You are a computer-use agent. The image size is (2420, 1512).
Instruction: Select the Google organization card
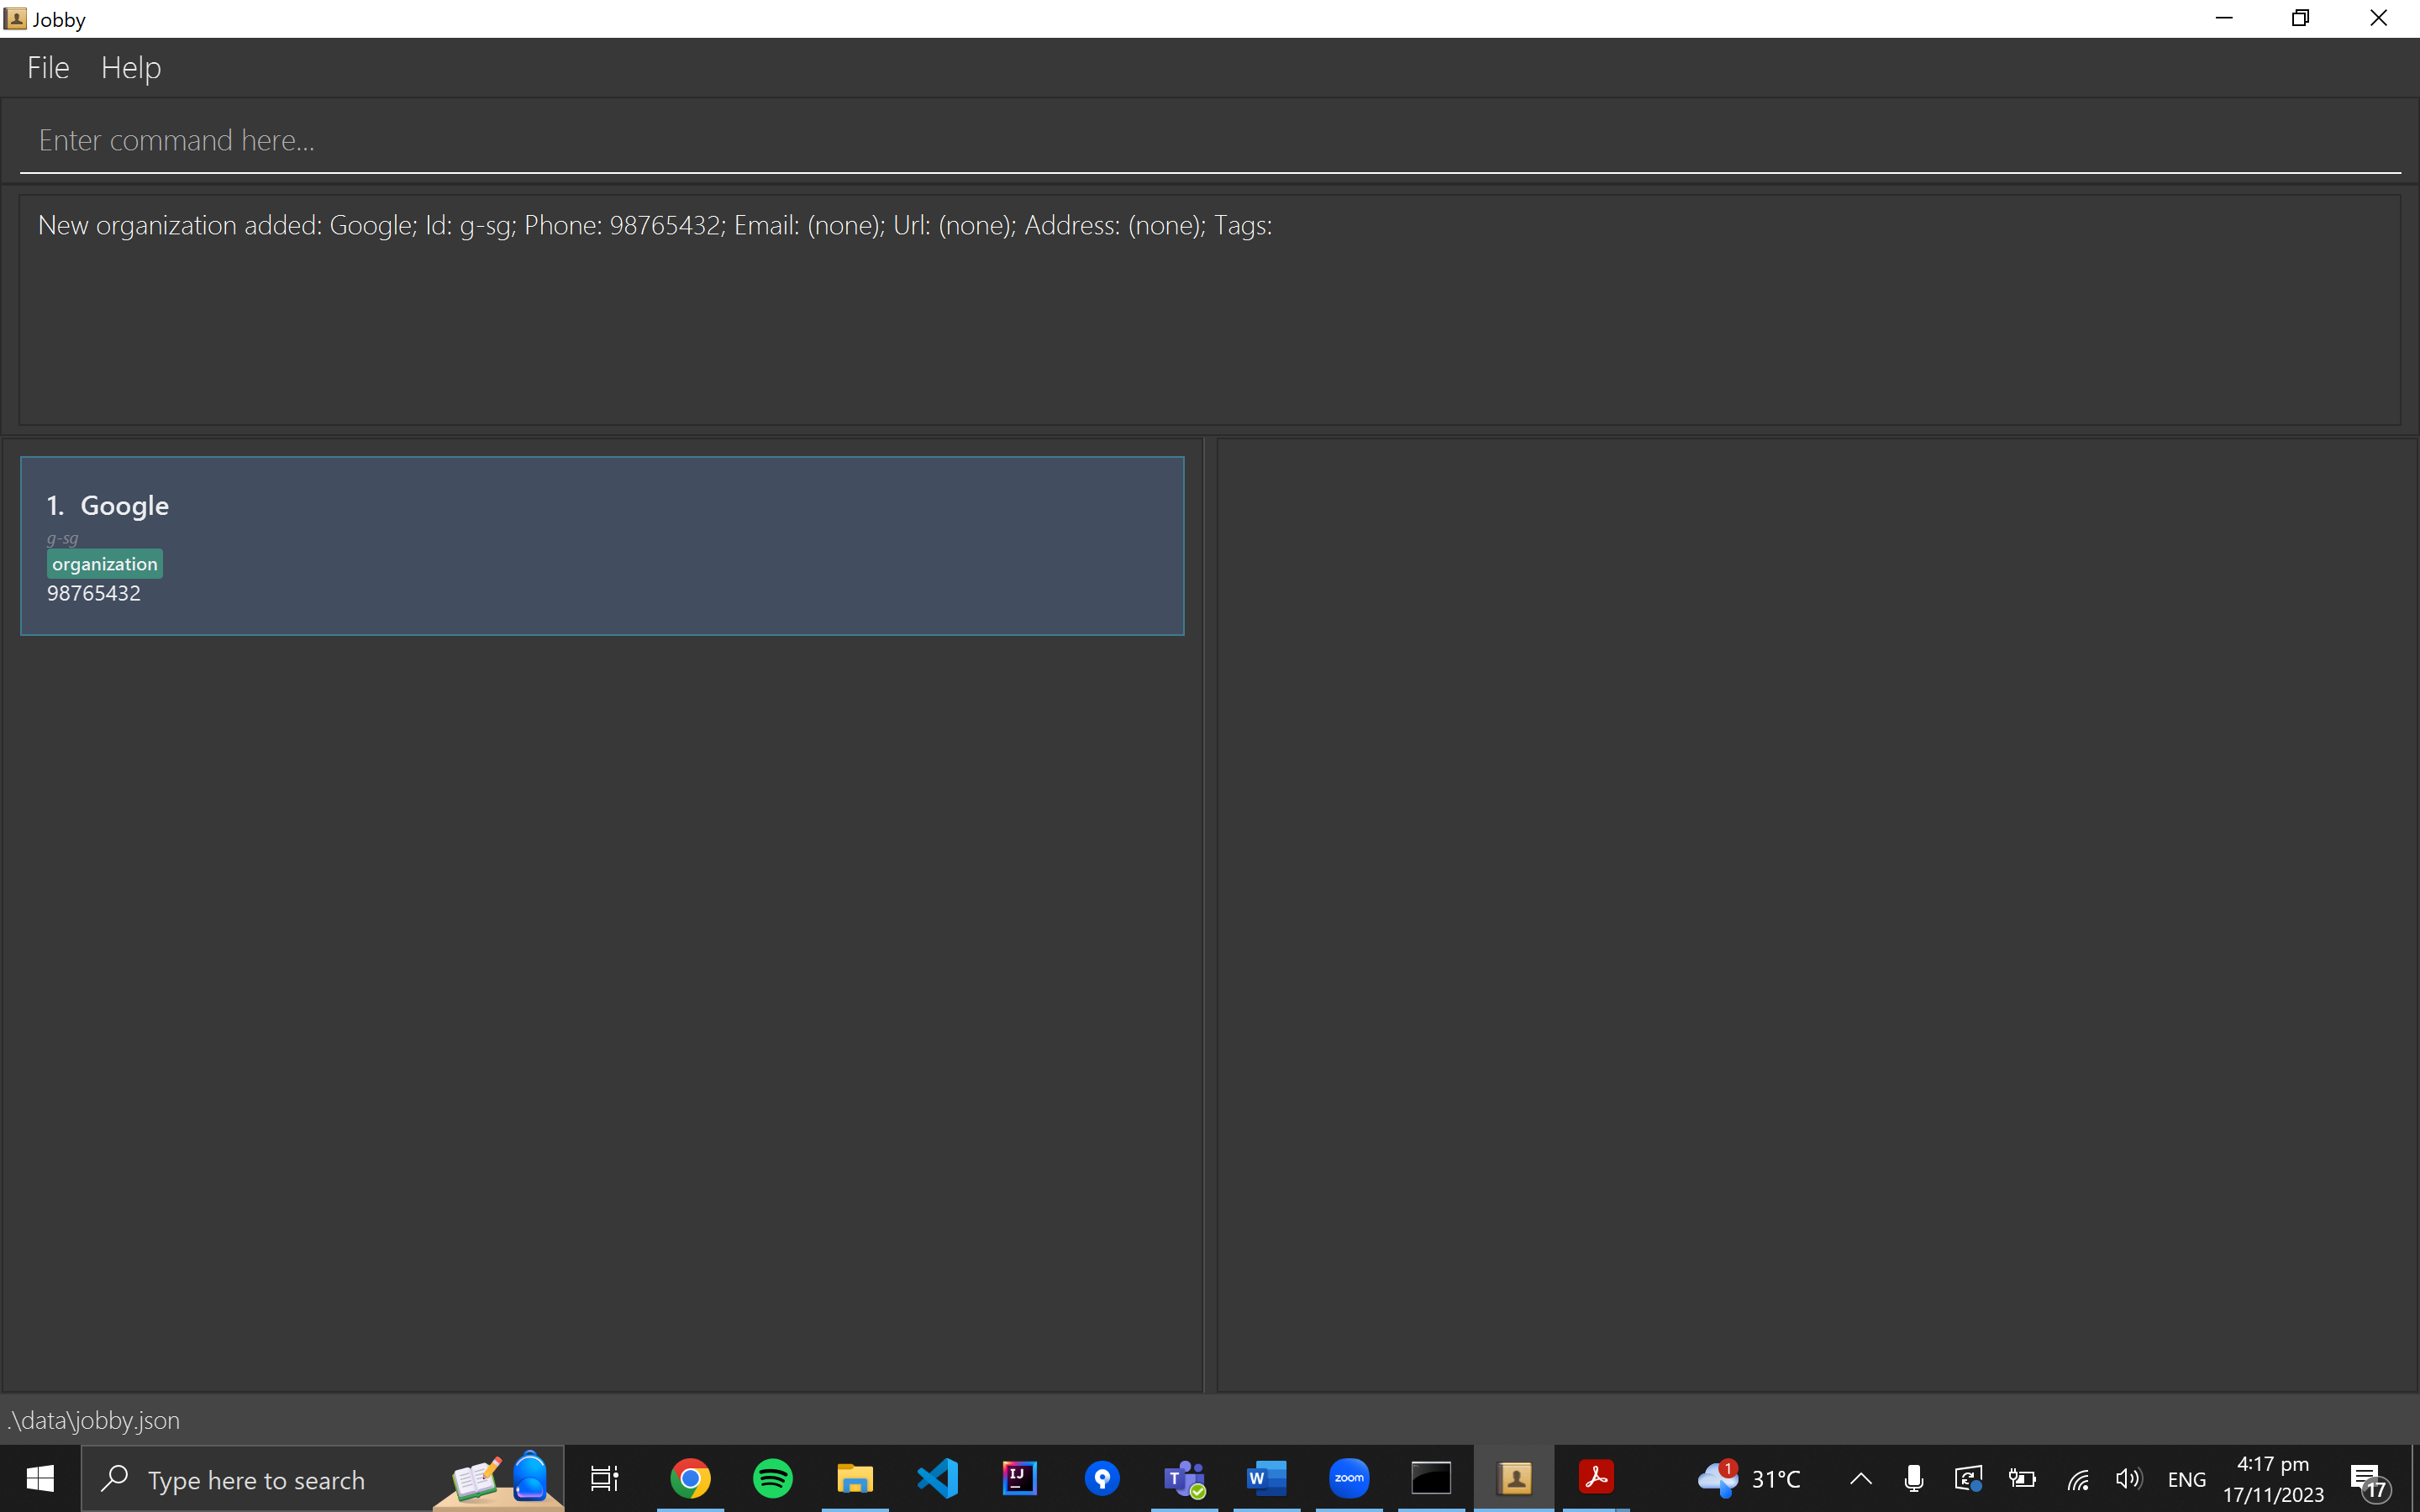click(602, 546)
